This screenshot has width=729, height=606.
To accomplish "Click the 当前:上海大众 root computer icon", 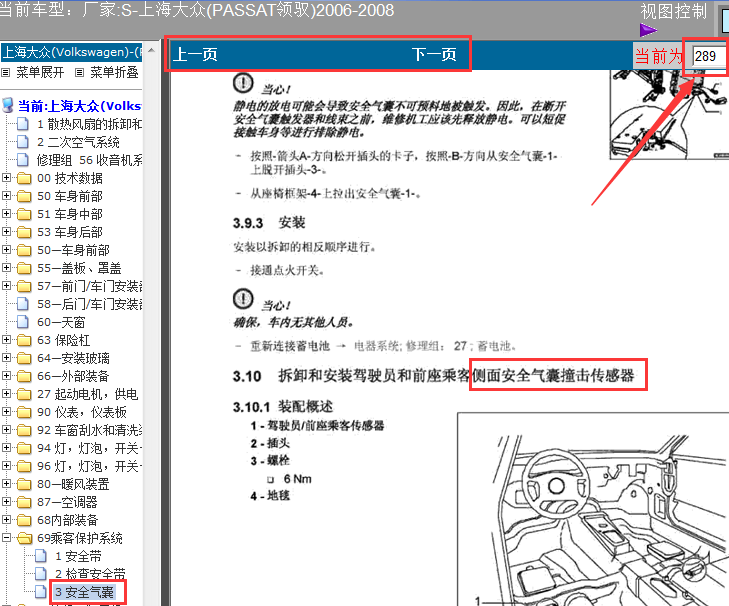I will pyautogui.click(x=8, y=105).
